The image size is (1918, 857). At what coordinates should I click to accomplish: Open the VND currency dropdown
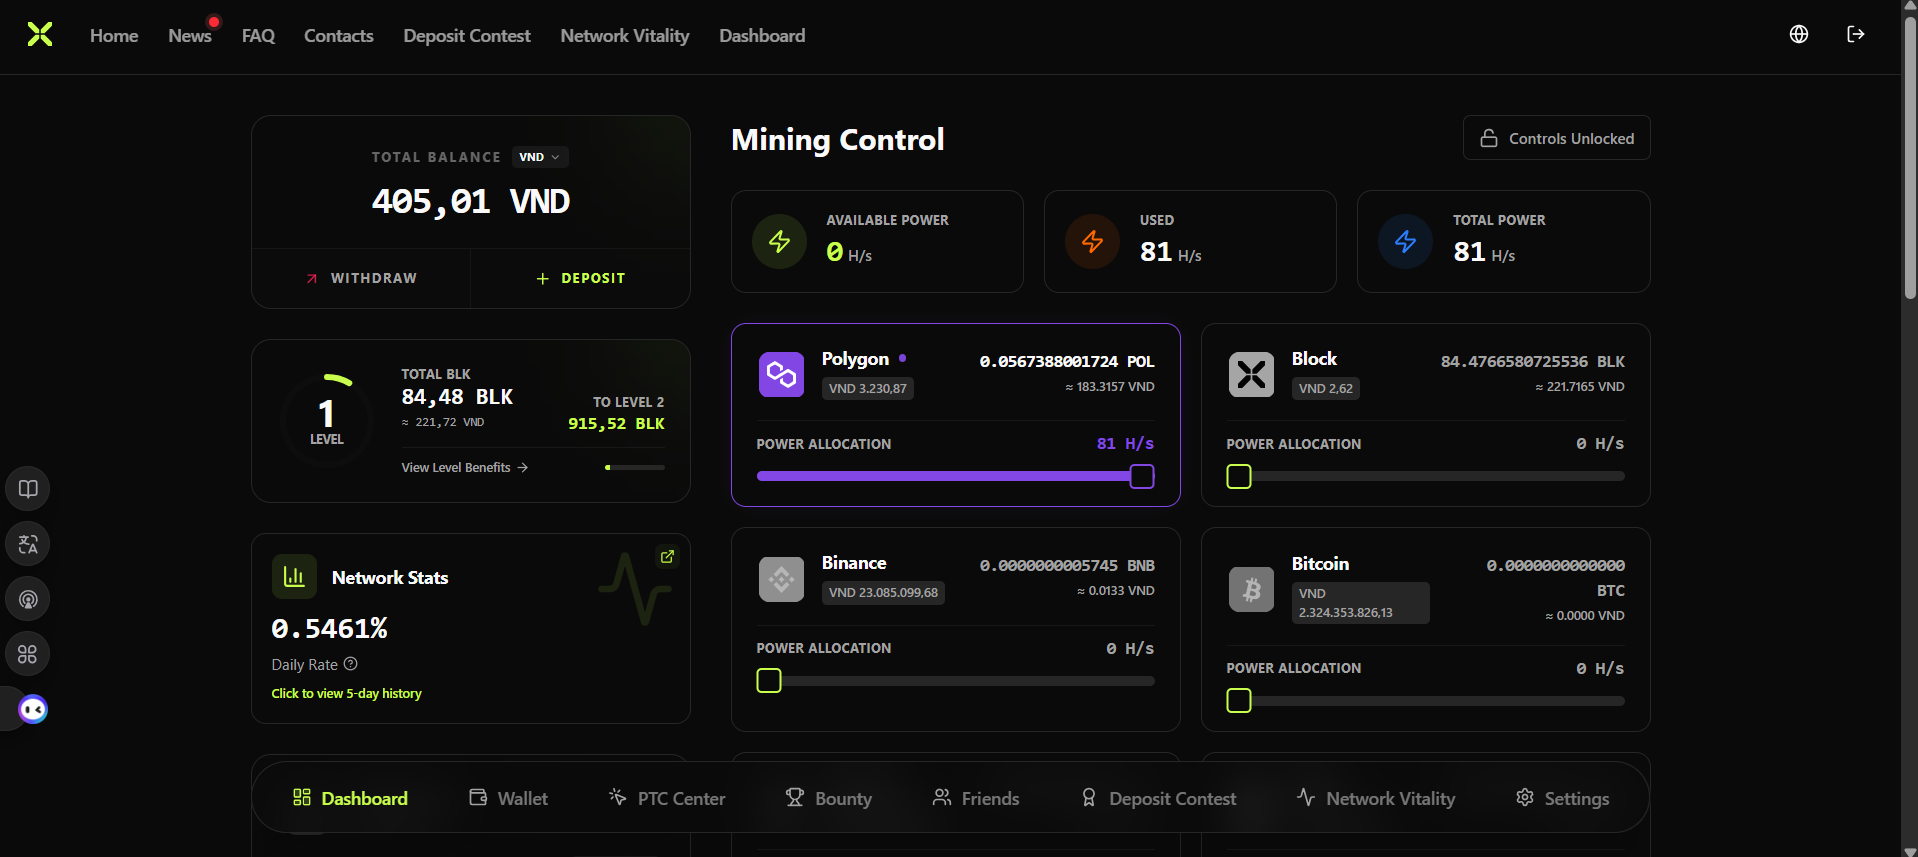540,157
